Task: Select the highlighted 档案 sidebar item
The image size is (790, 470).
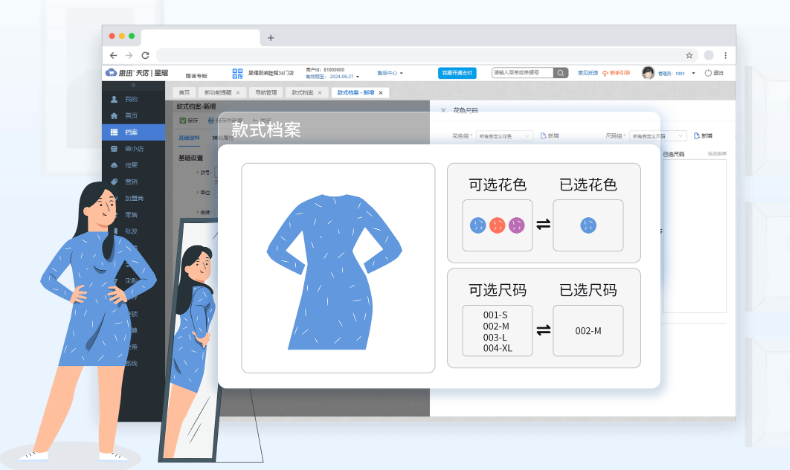Action: [134, 132]
